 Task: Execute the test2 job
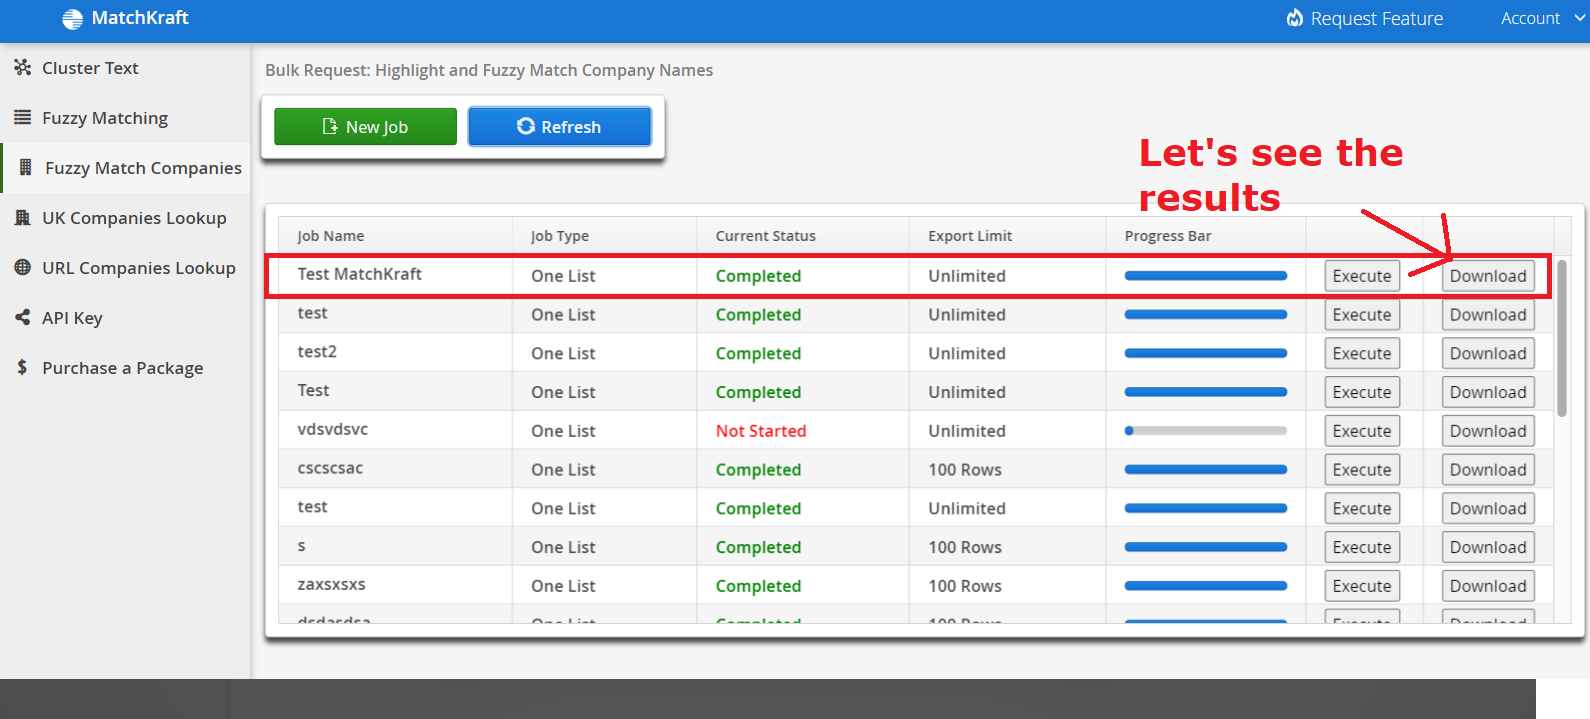pyautogui.click(x=1362, y=354)
